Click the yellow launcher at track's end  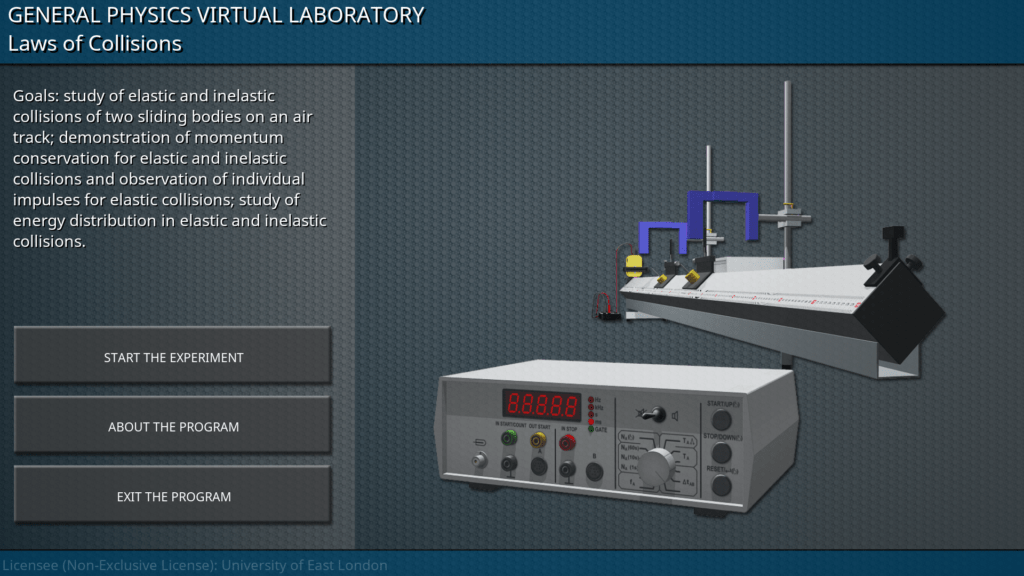click(633, 265)
